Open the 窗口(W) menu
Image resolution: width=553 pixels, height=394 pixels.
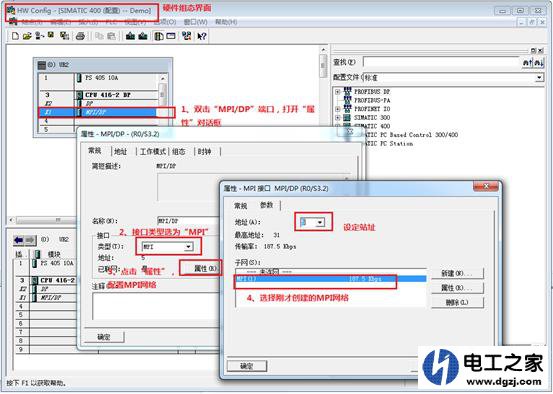tap(195, 22)
